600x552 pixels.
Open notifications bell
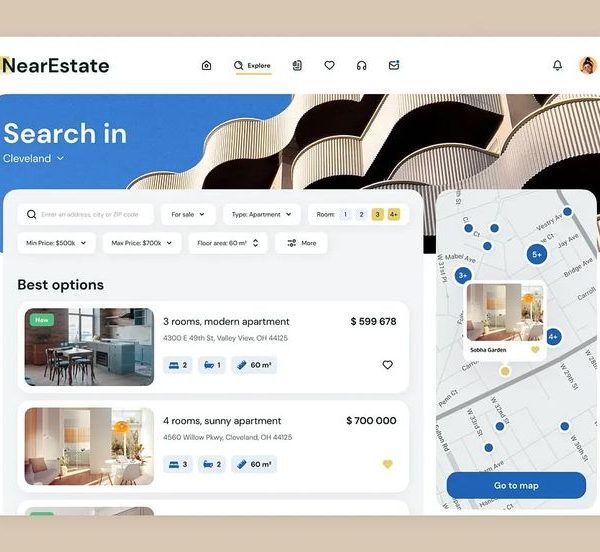(558, 65)
